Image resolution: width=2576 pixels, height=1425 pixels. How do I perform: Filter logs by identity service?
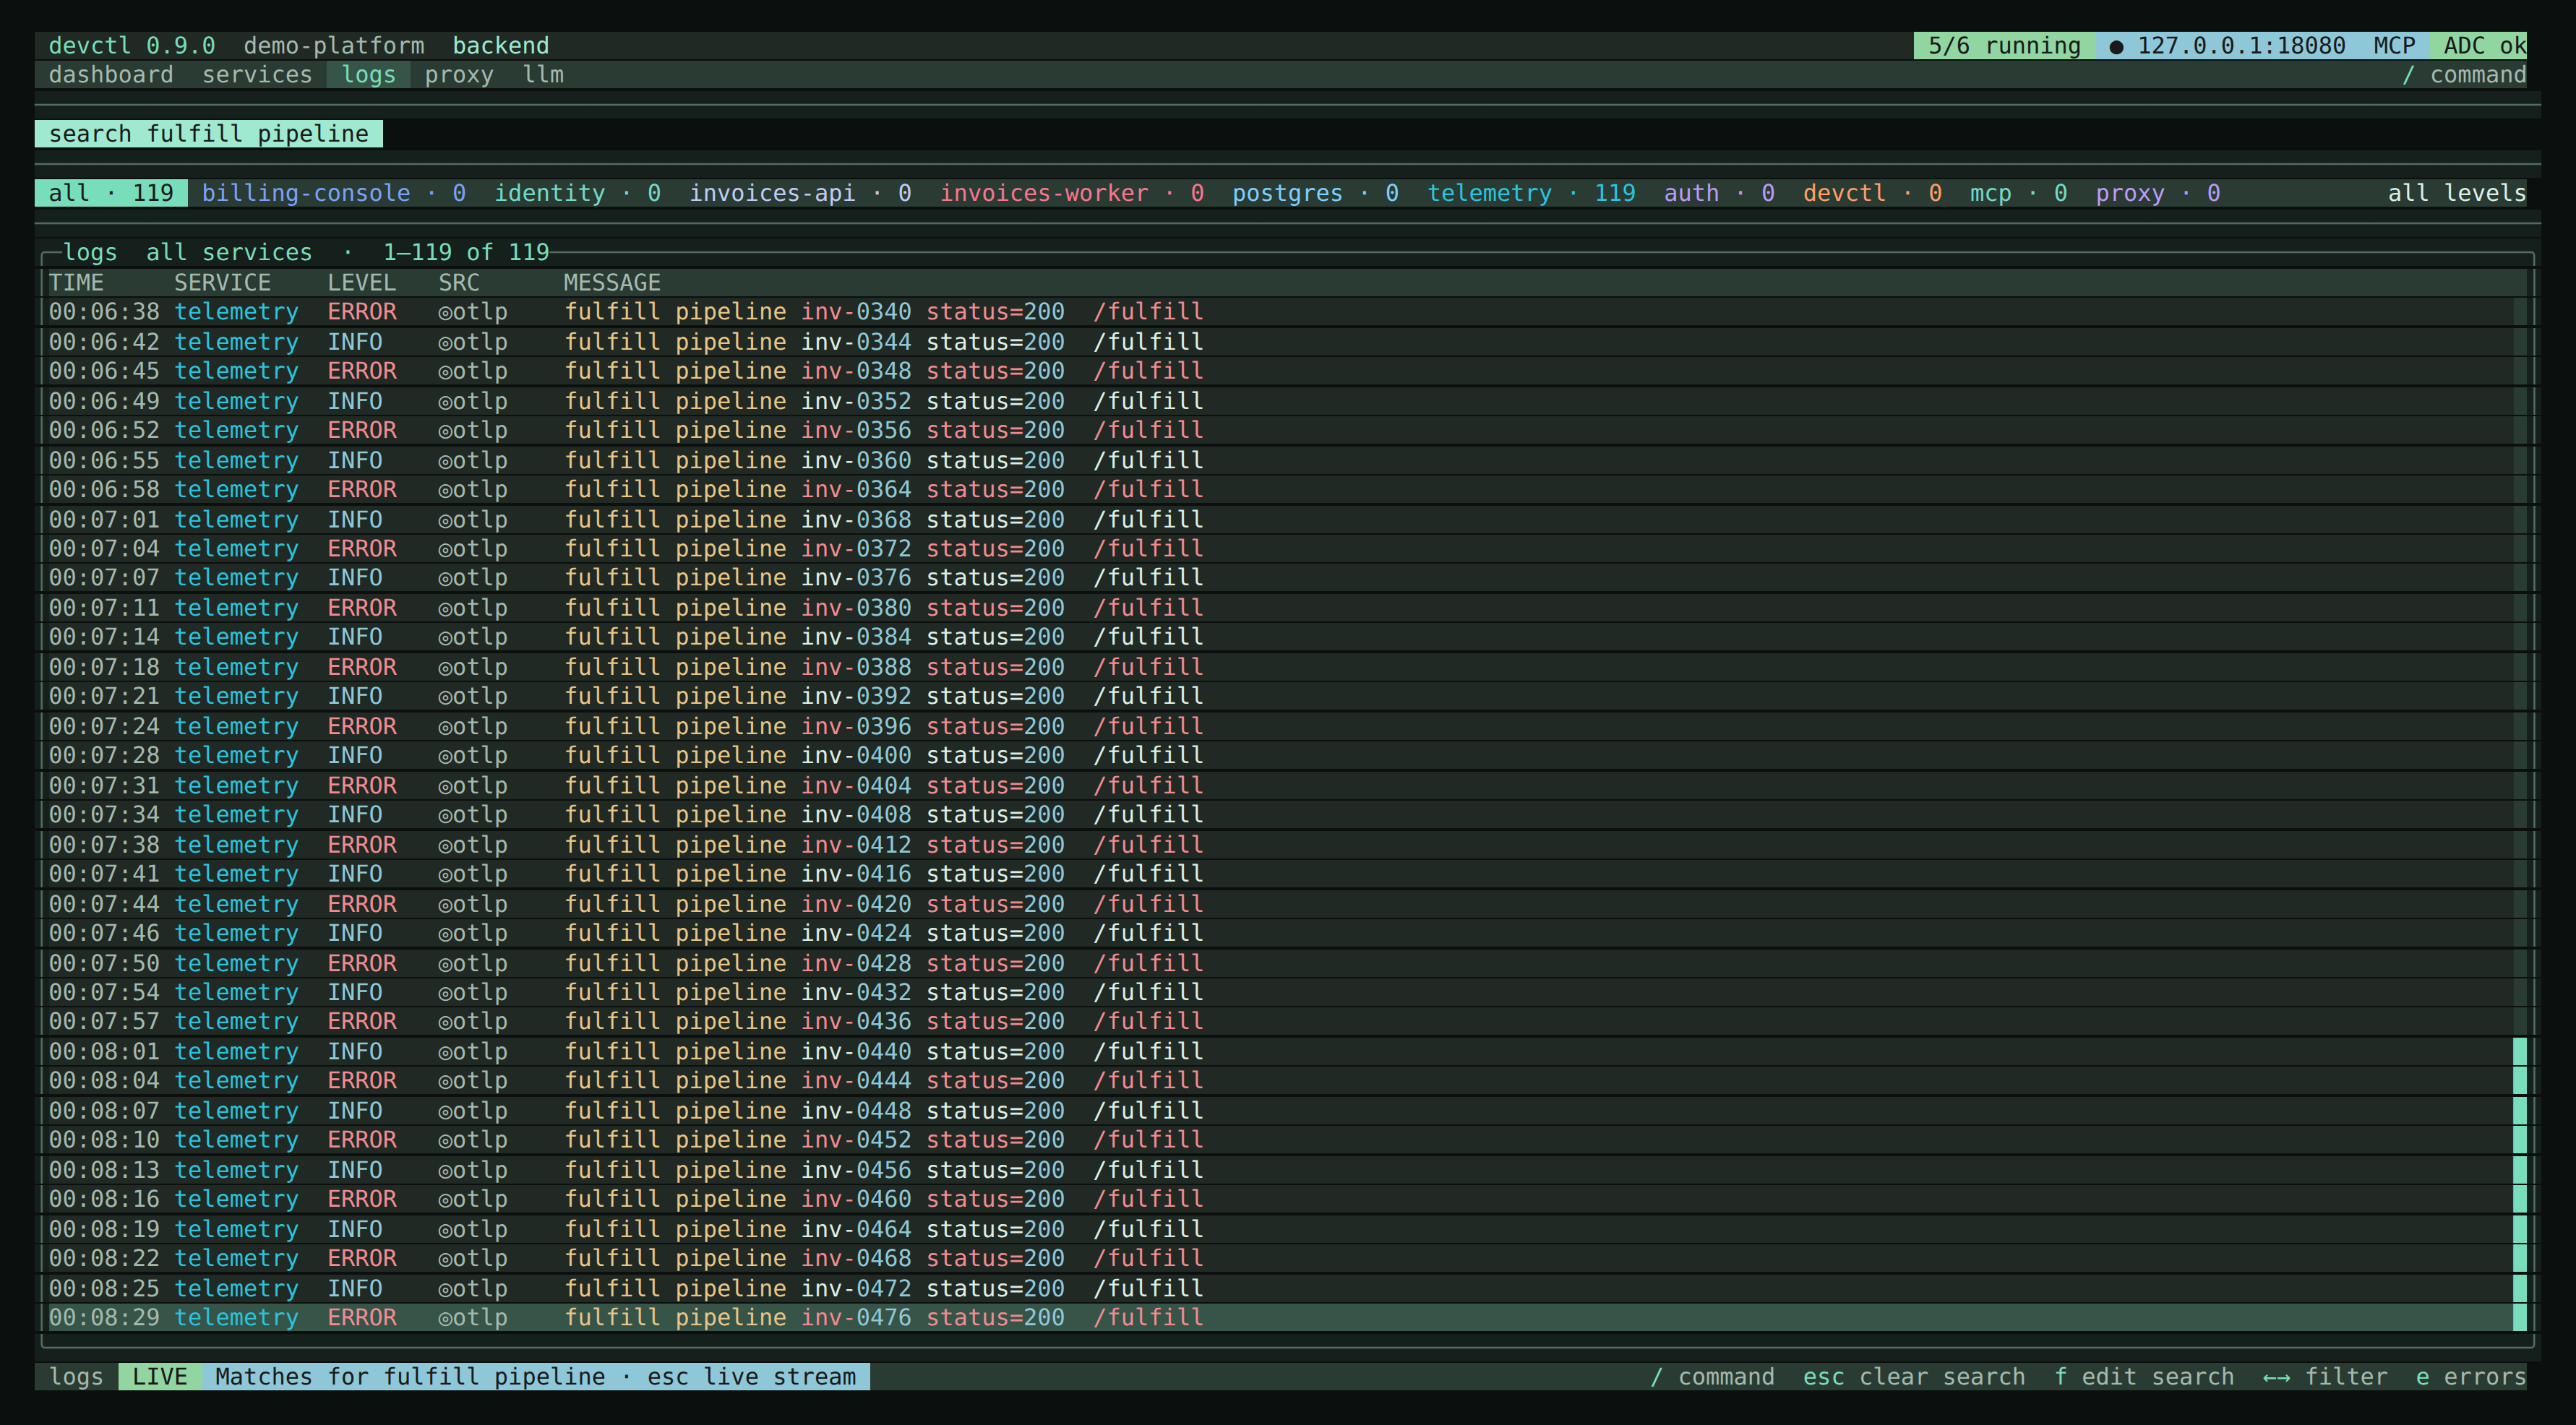[x=577, y=193]
